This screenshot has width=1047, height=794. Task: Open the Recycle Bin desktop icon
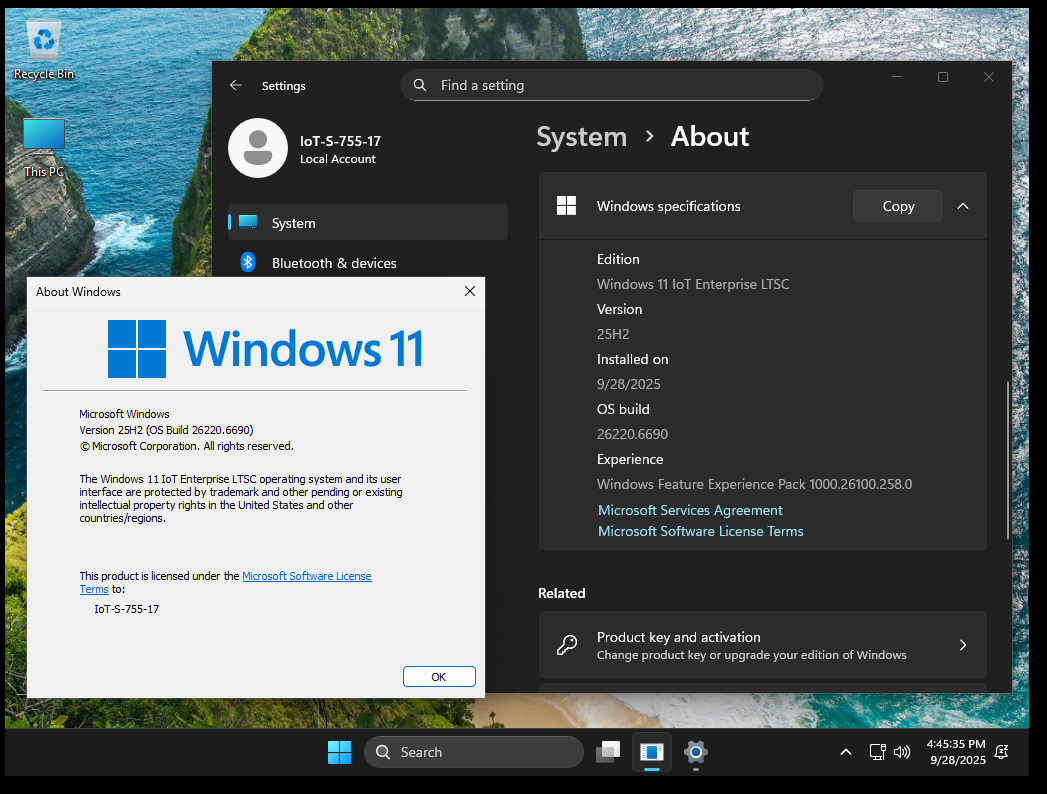[x=44, y=49]
